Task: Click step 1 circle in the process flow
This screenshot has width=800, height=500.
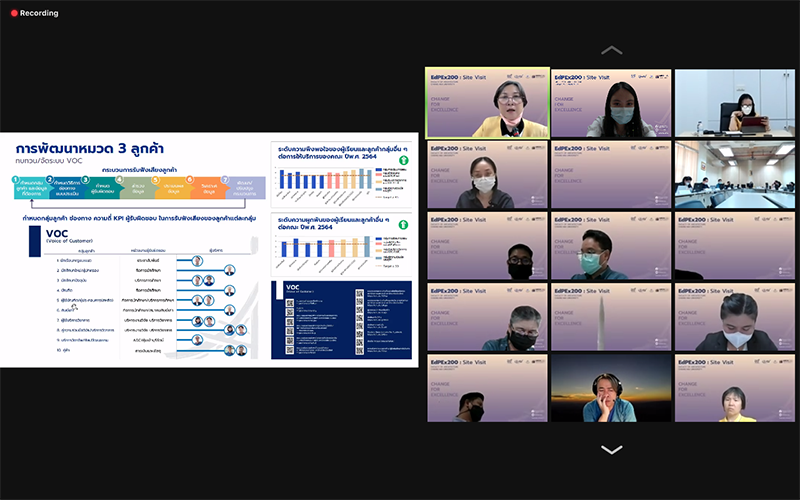Action: [16, 181]
